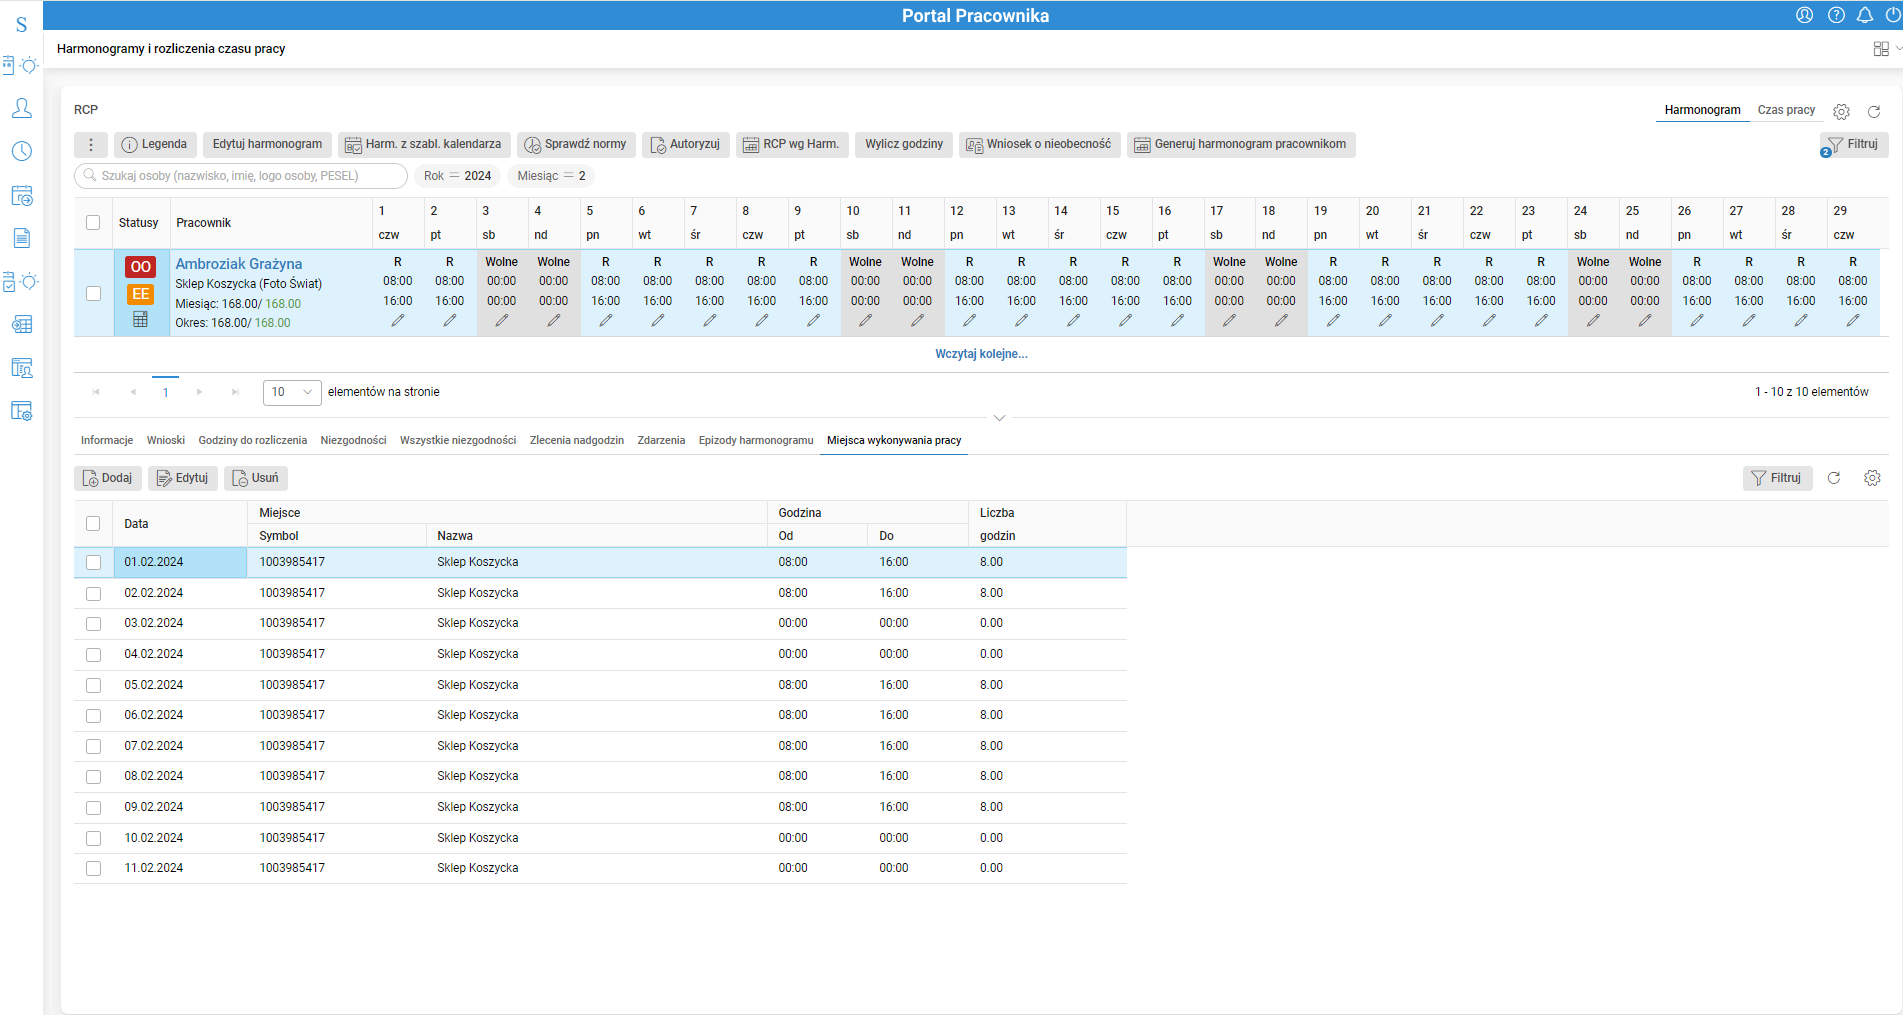Click the Wczytaj kolejne link
This screenshot has width=1903, height=1015.
[x=981, y=354]
